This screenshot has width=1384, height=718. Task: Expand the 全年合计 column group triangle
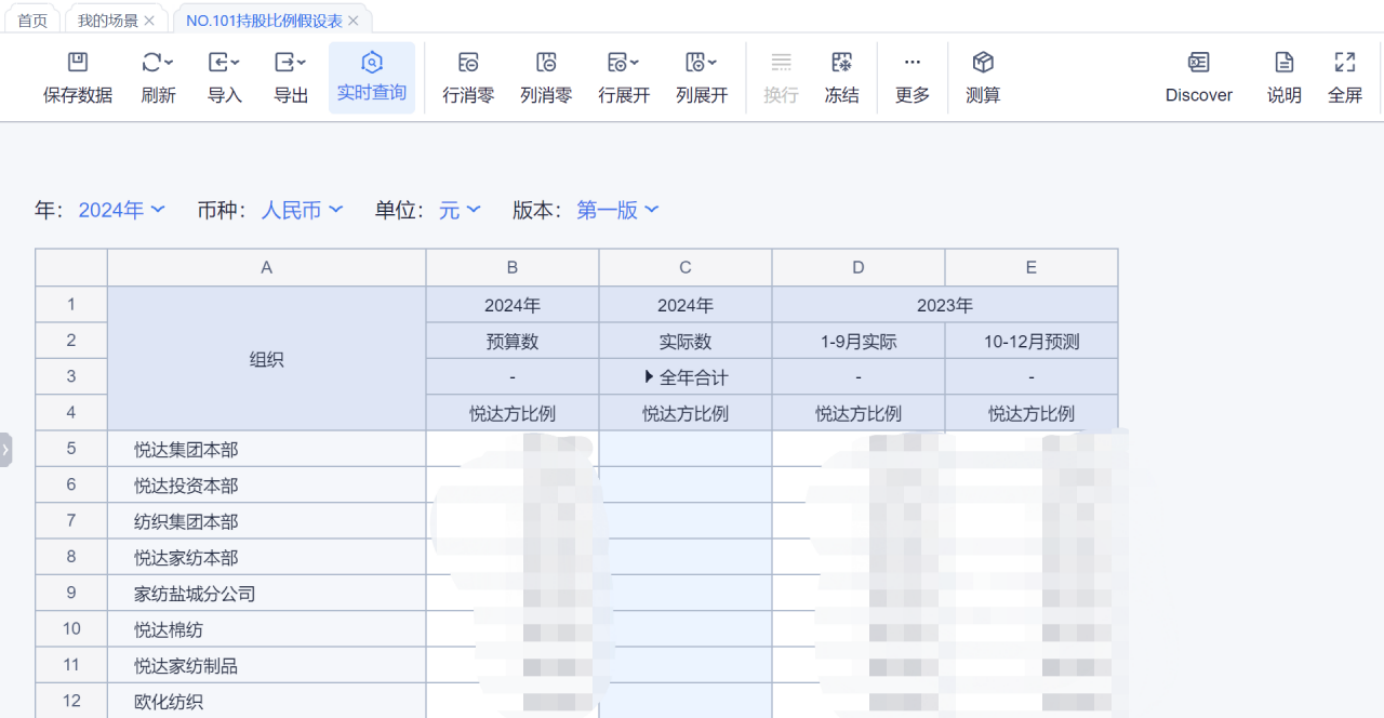[649, 378]
